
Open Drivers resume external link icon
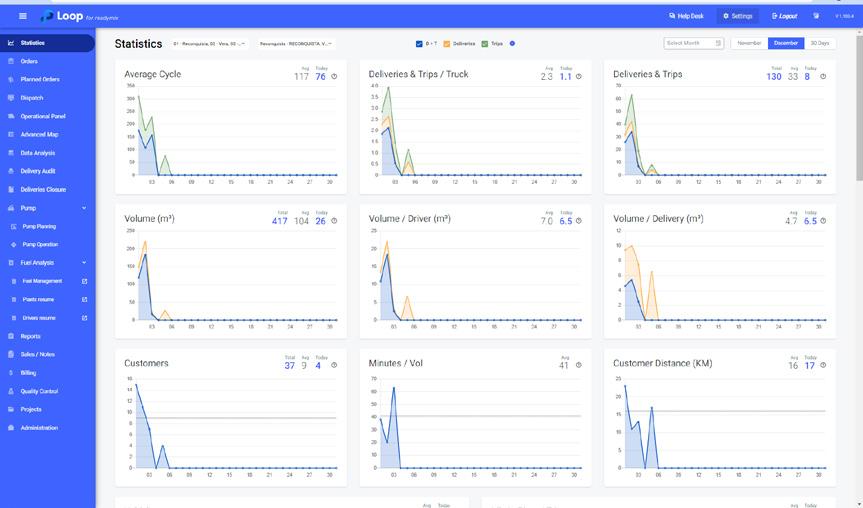click(x=84, y=318)
